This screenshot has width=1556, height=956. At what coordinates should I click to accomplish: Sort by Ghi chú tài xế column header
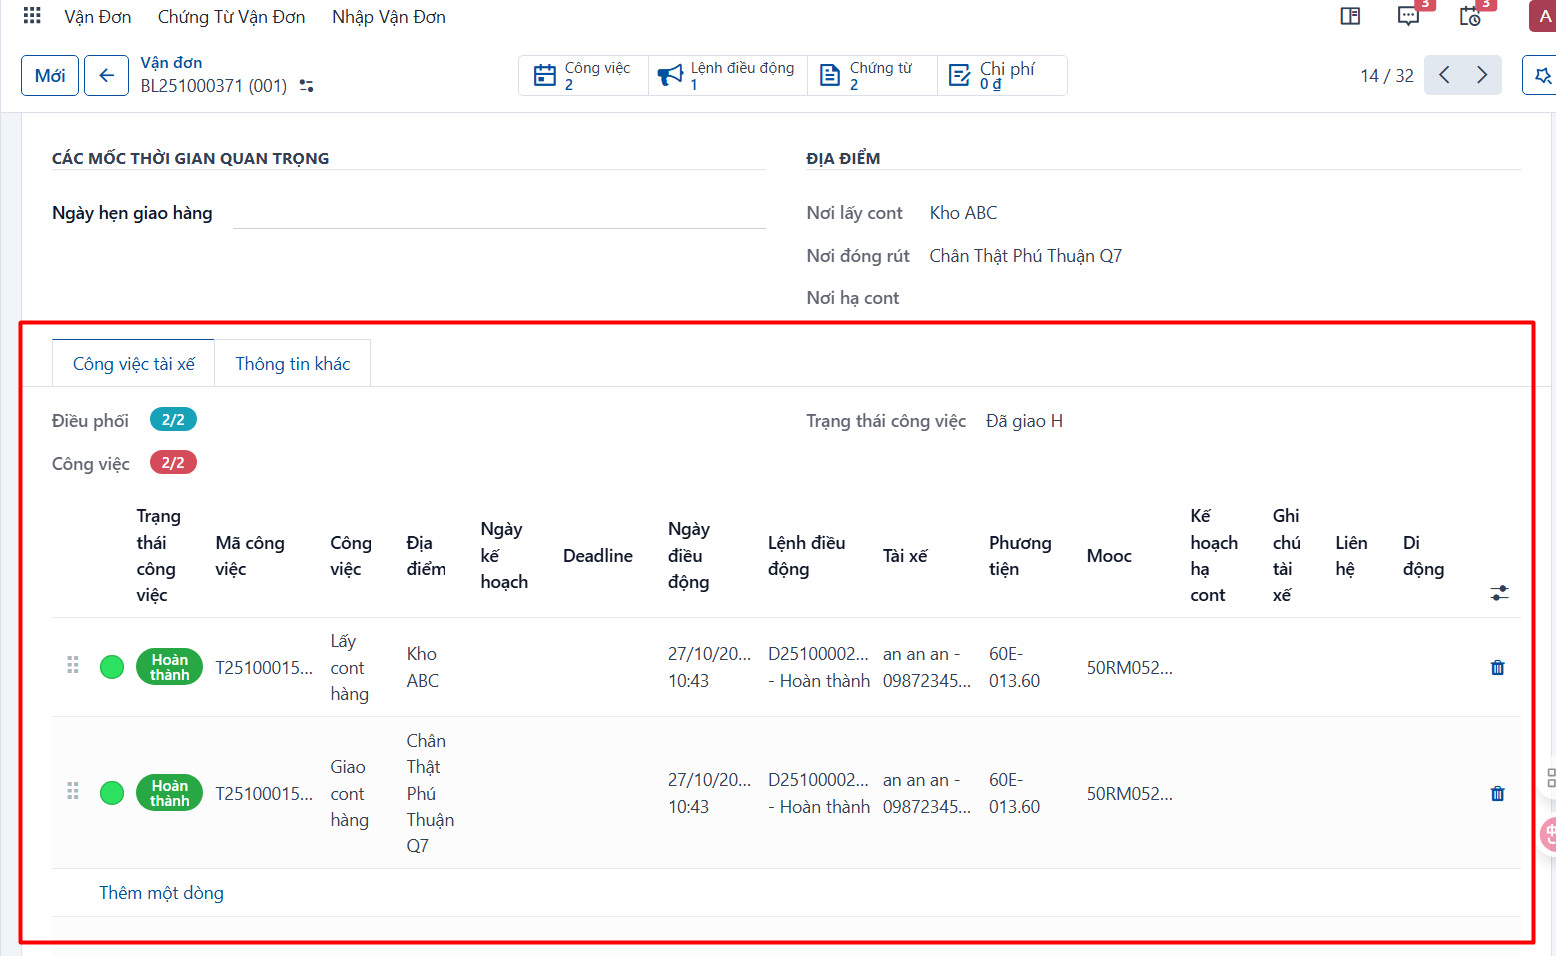pyautogui.click(x=1287, y=556)
